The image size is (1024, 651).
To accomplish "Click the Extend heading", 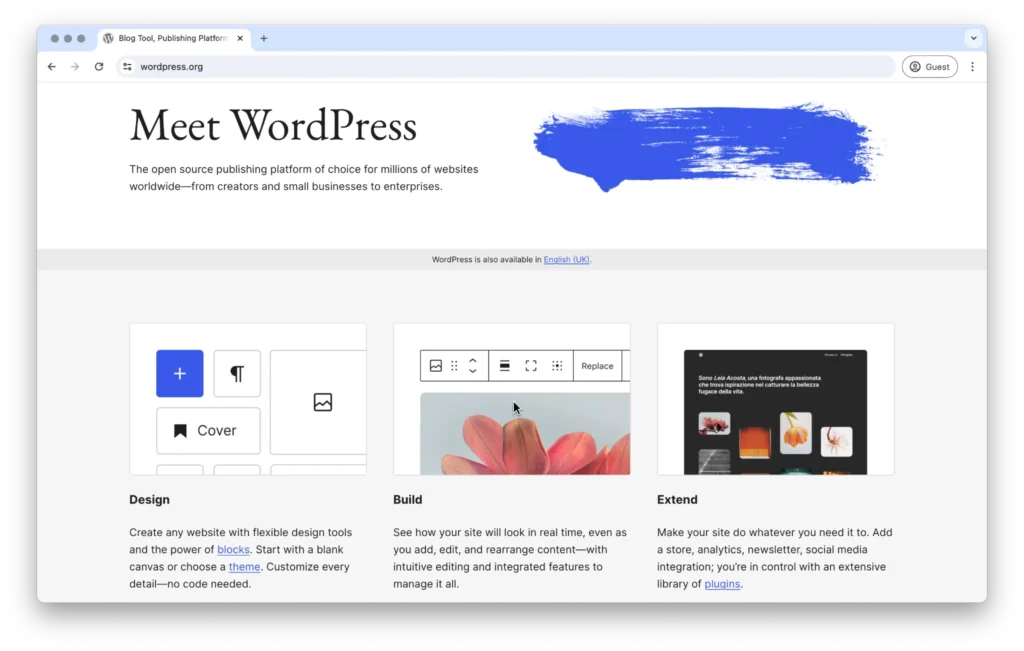I will coord(677,500).
